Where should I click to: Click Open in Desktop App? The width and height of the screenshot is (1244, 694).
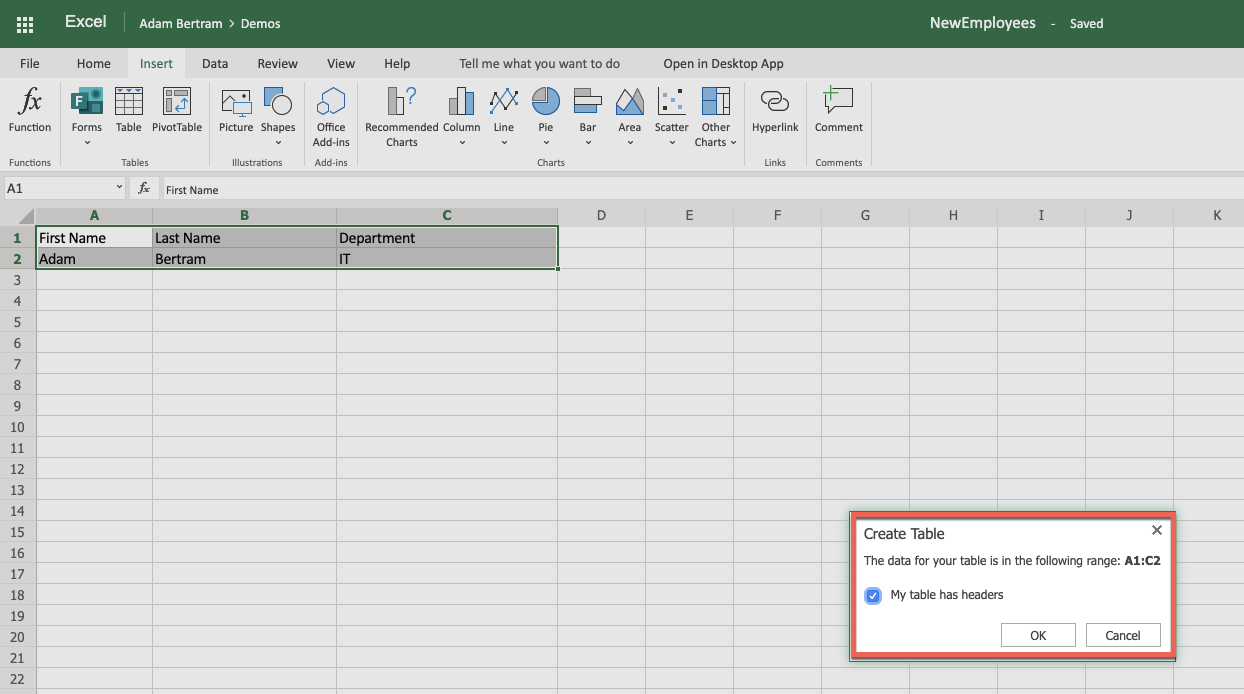723,63
